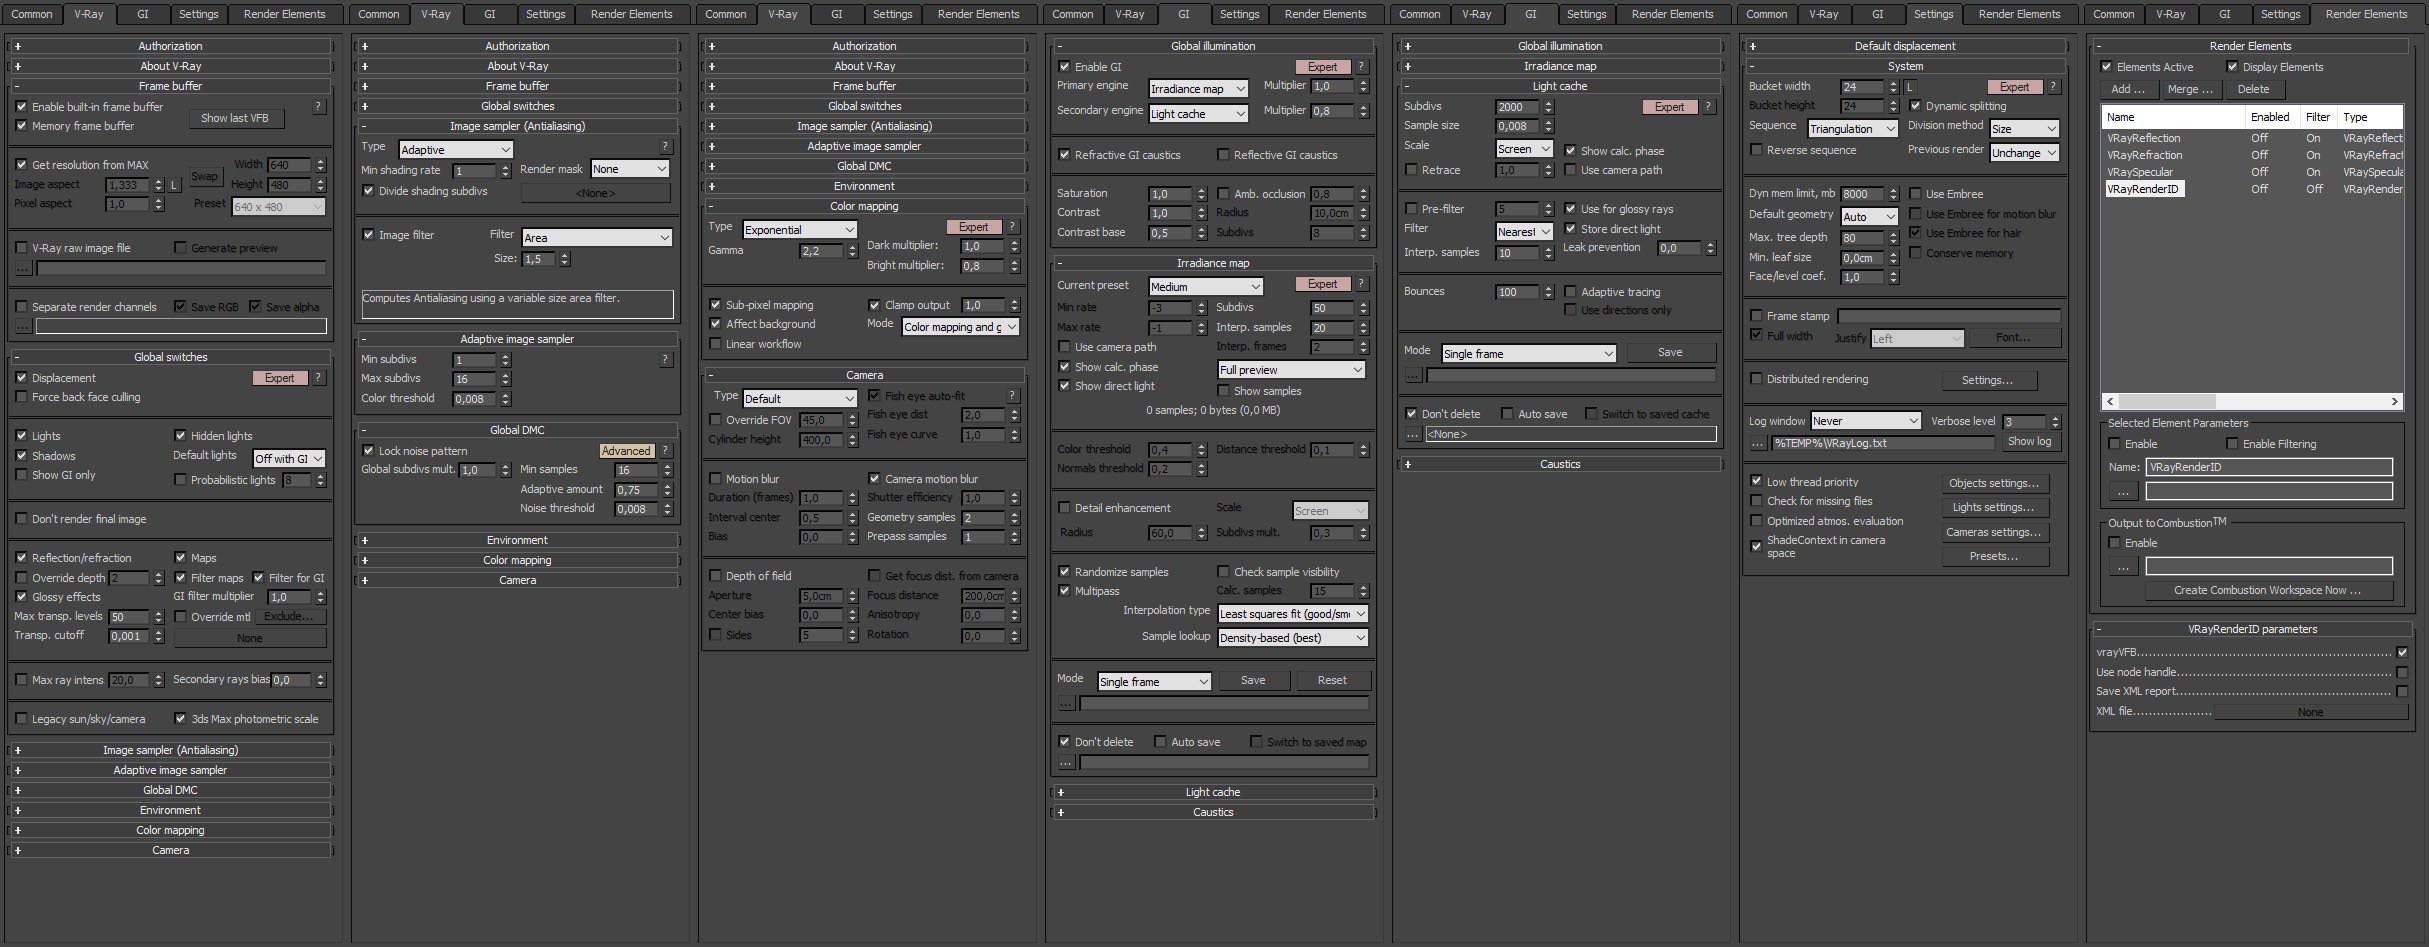This screenshot has width=2429, height=947.
Task: Click horizontal scrollbar thumb in elements list
Action: (2169, 401)
